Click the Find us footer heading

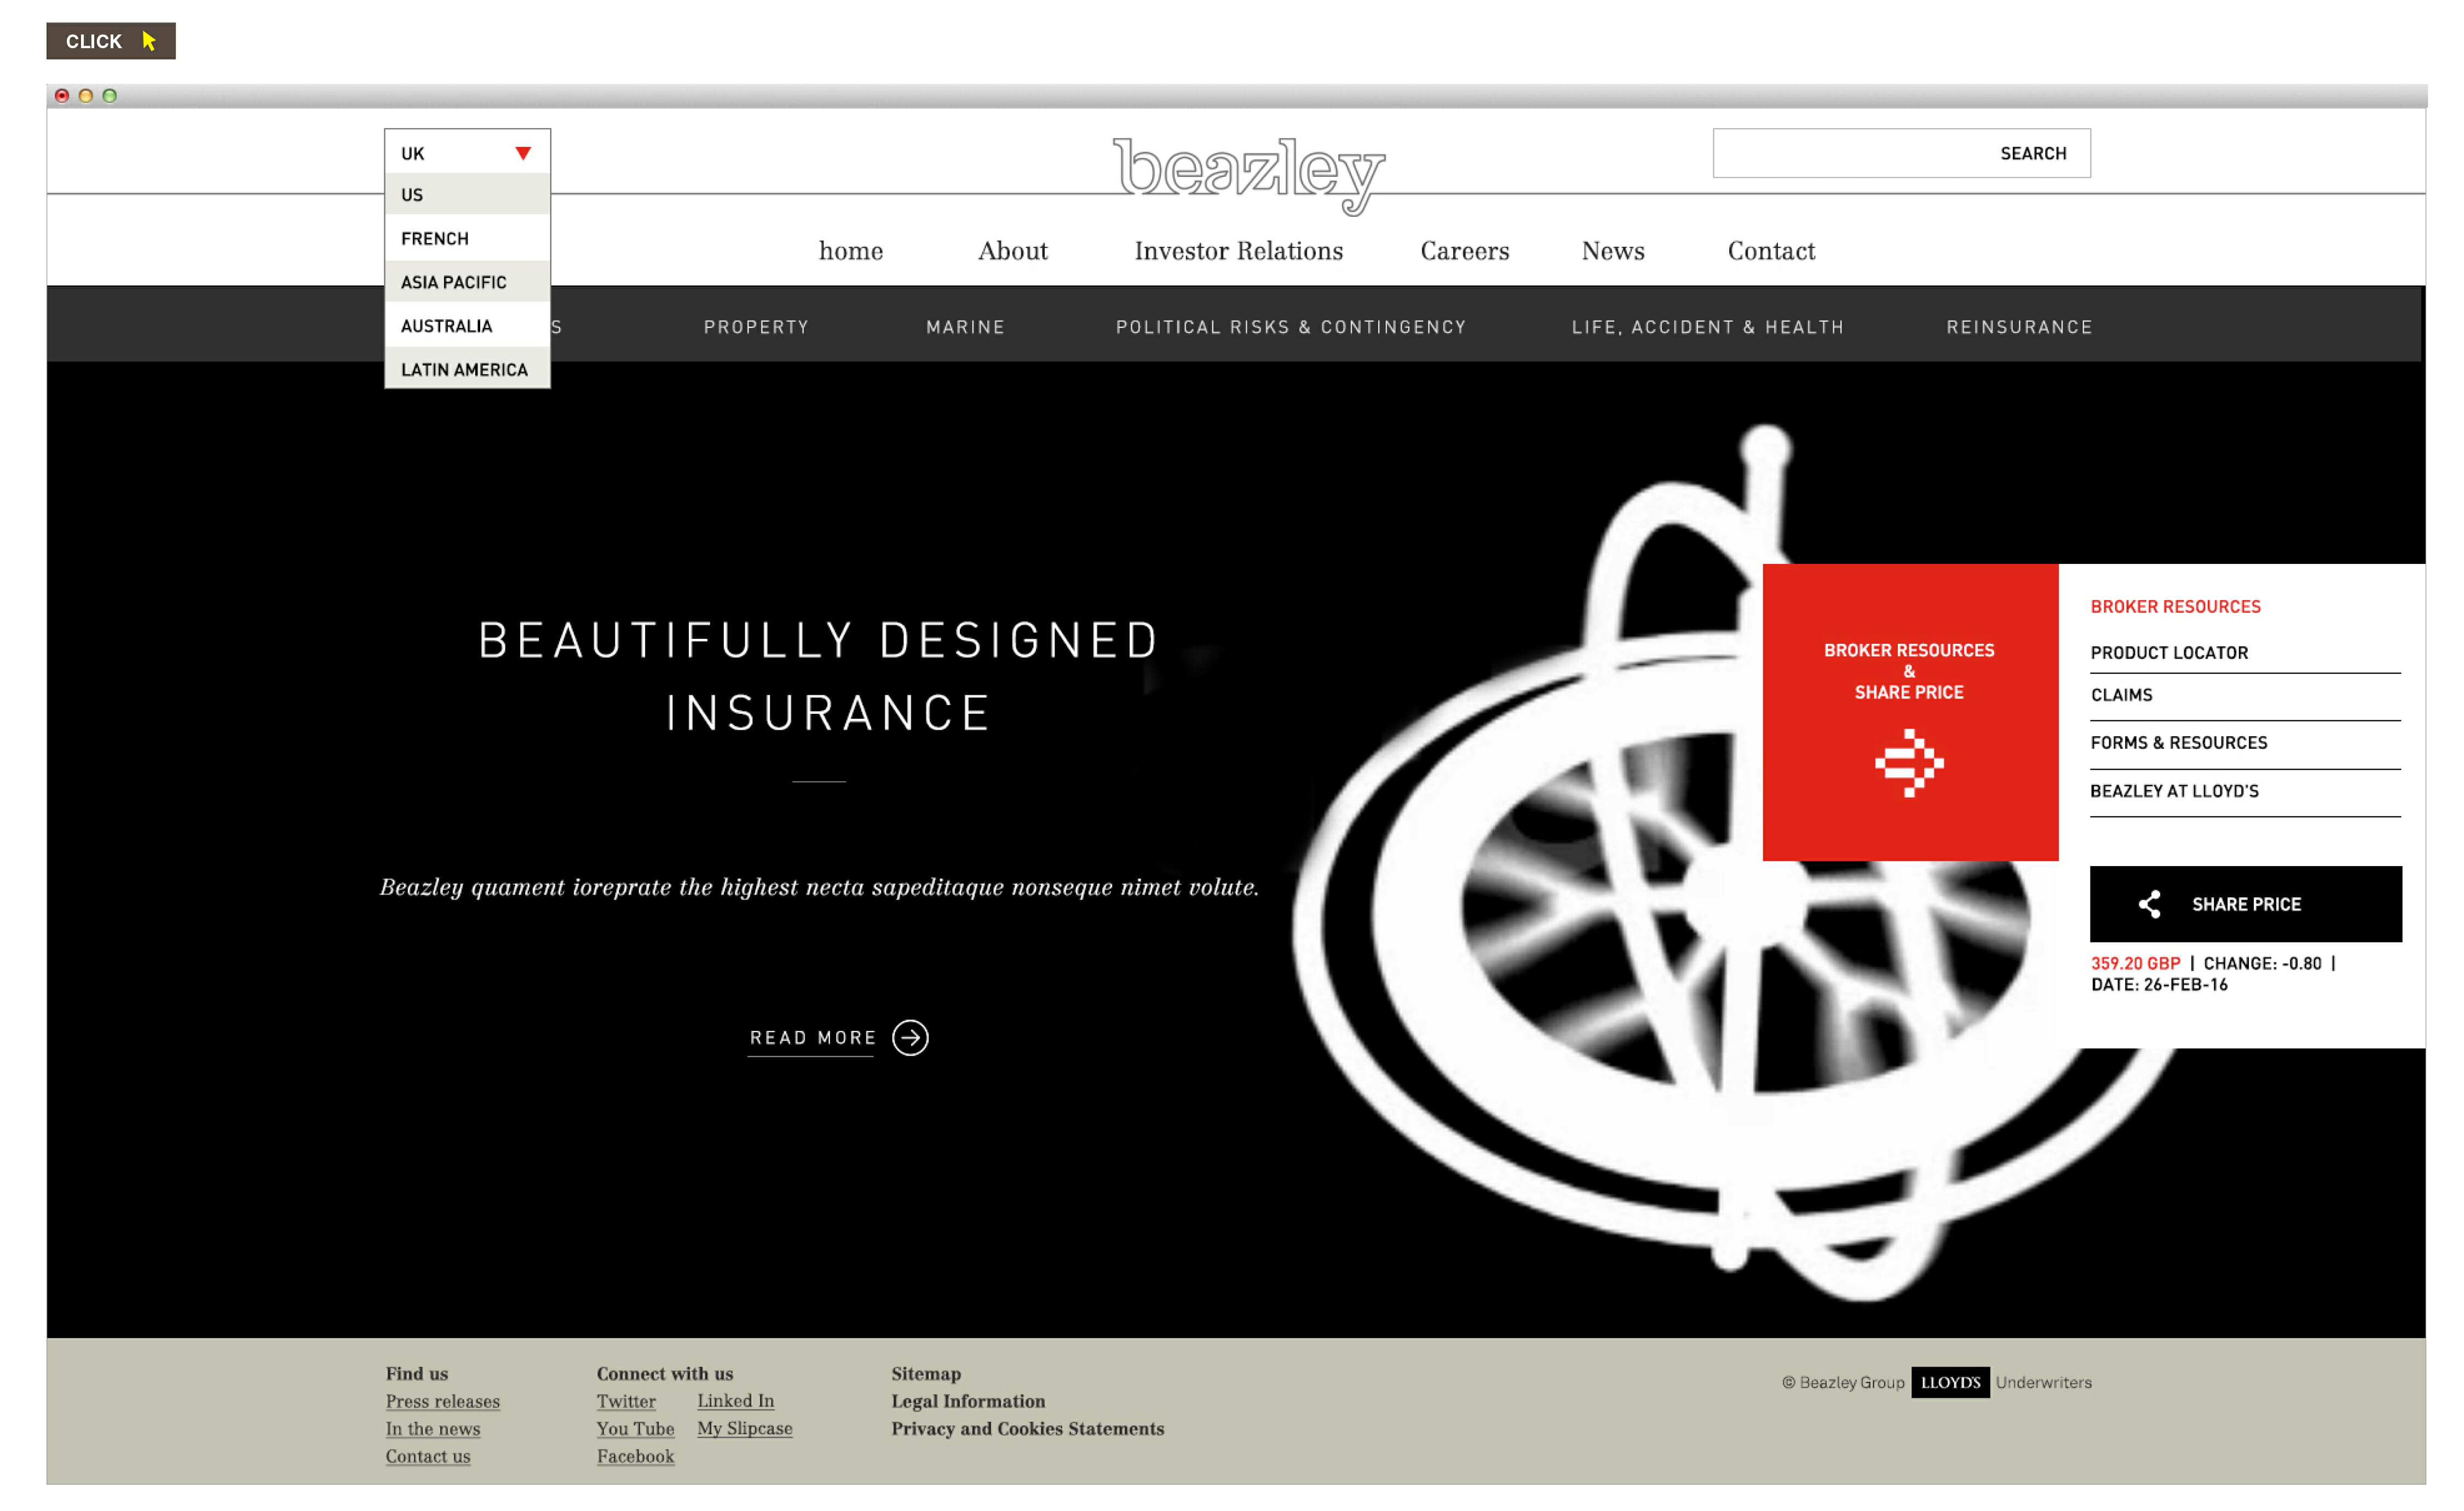417,1374
